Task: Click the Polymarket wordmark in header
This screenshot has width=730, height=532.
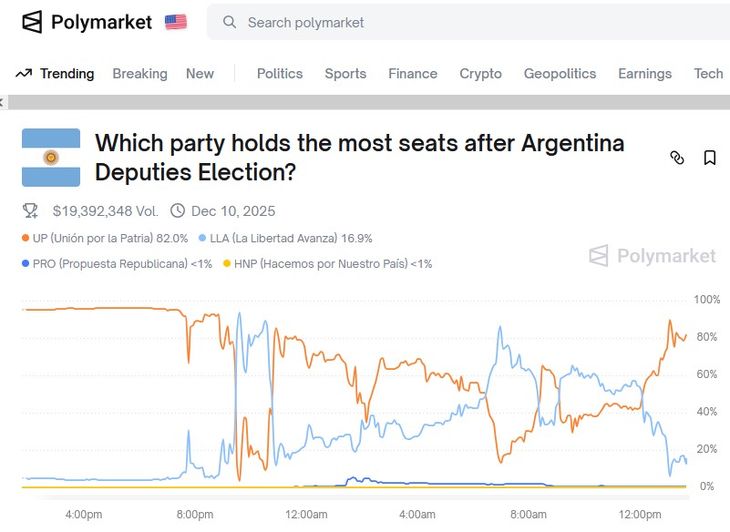Action: click(x=101, y=22)
